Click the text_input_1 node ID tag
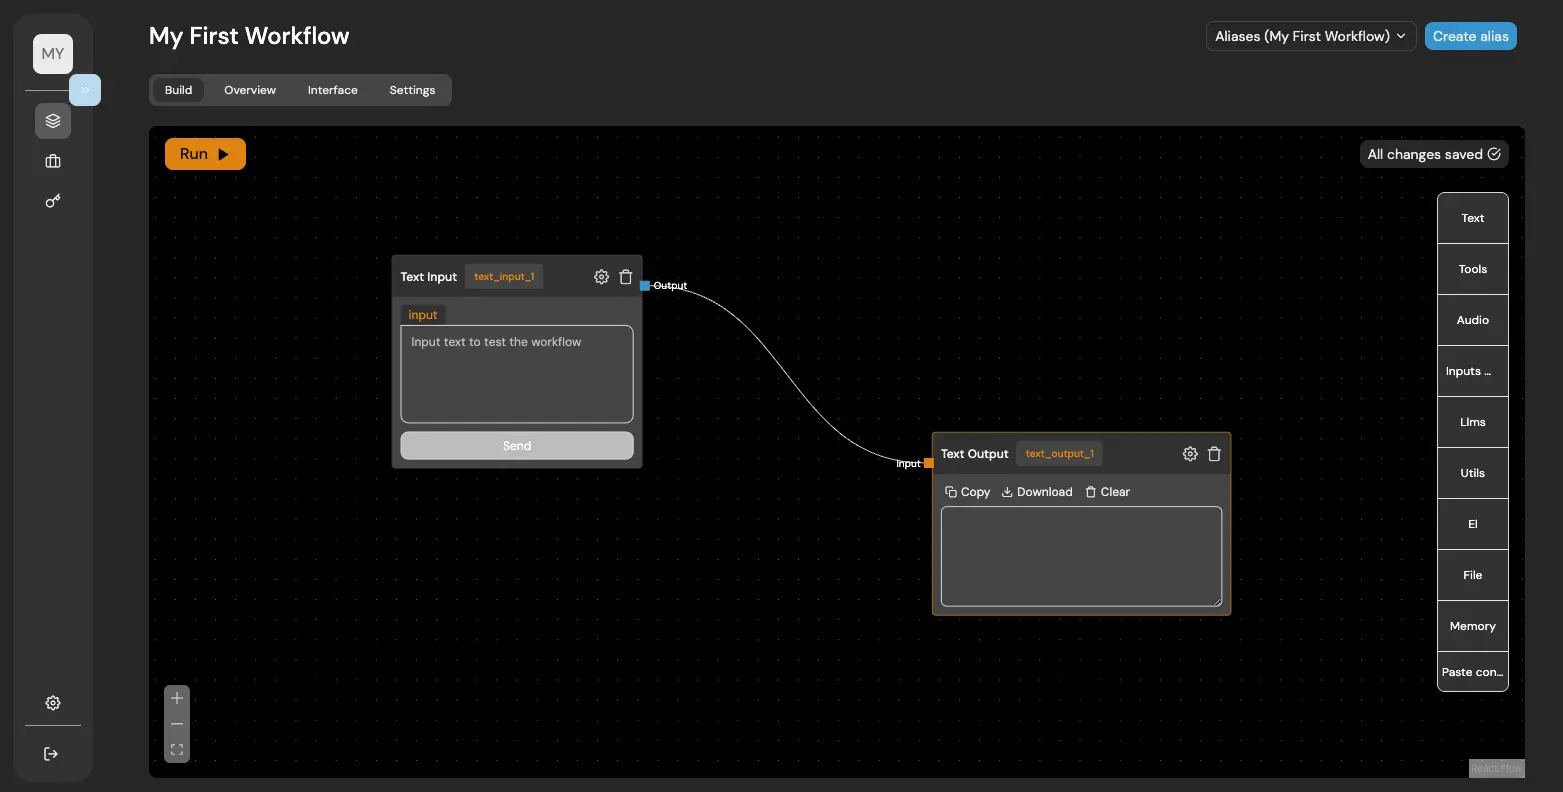 click(504, 277)
